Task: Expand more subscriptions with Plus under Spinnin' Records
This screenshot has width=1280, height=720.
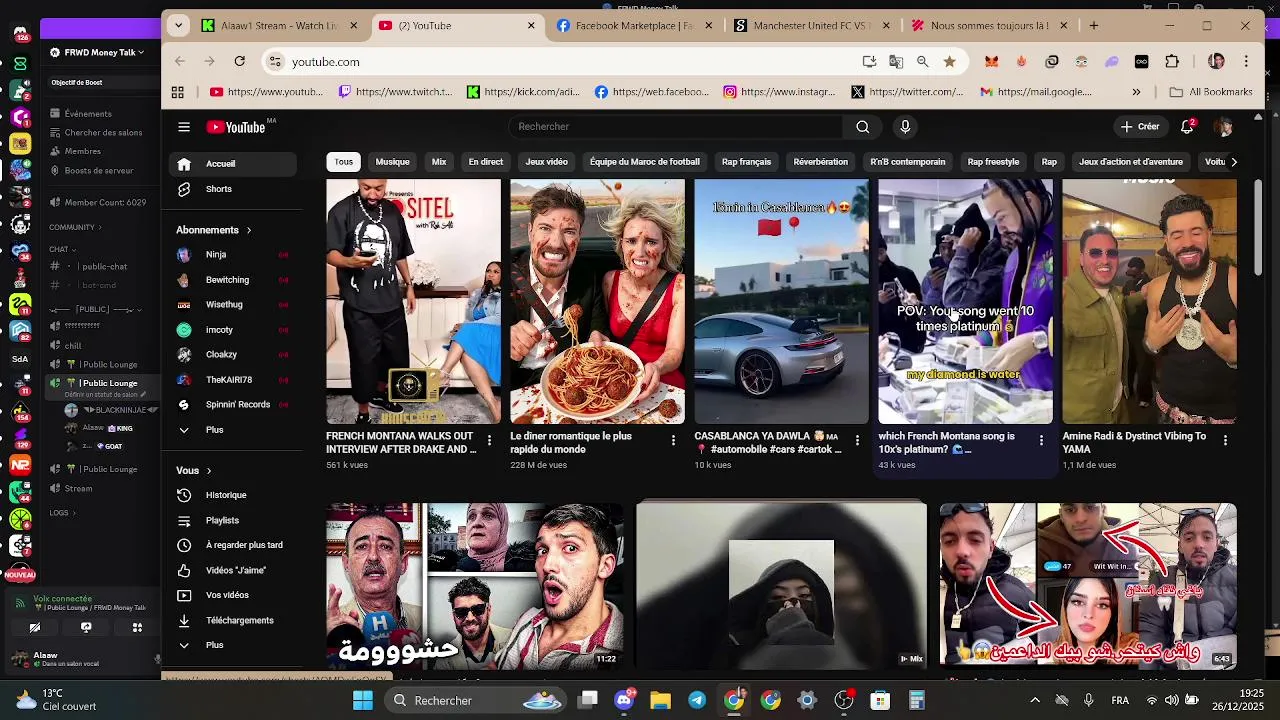Action: (x=214, y=430)
